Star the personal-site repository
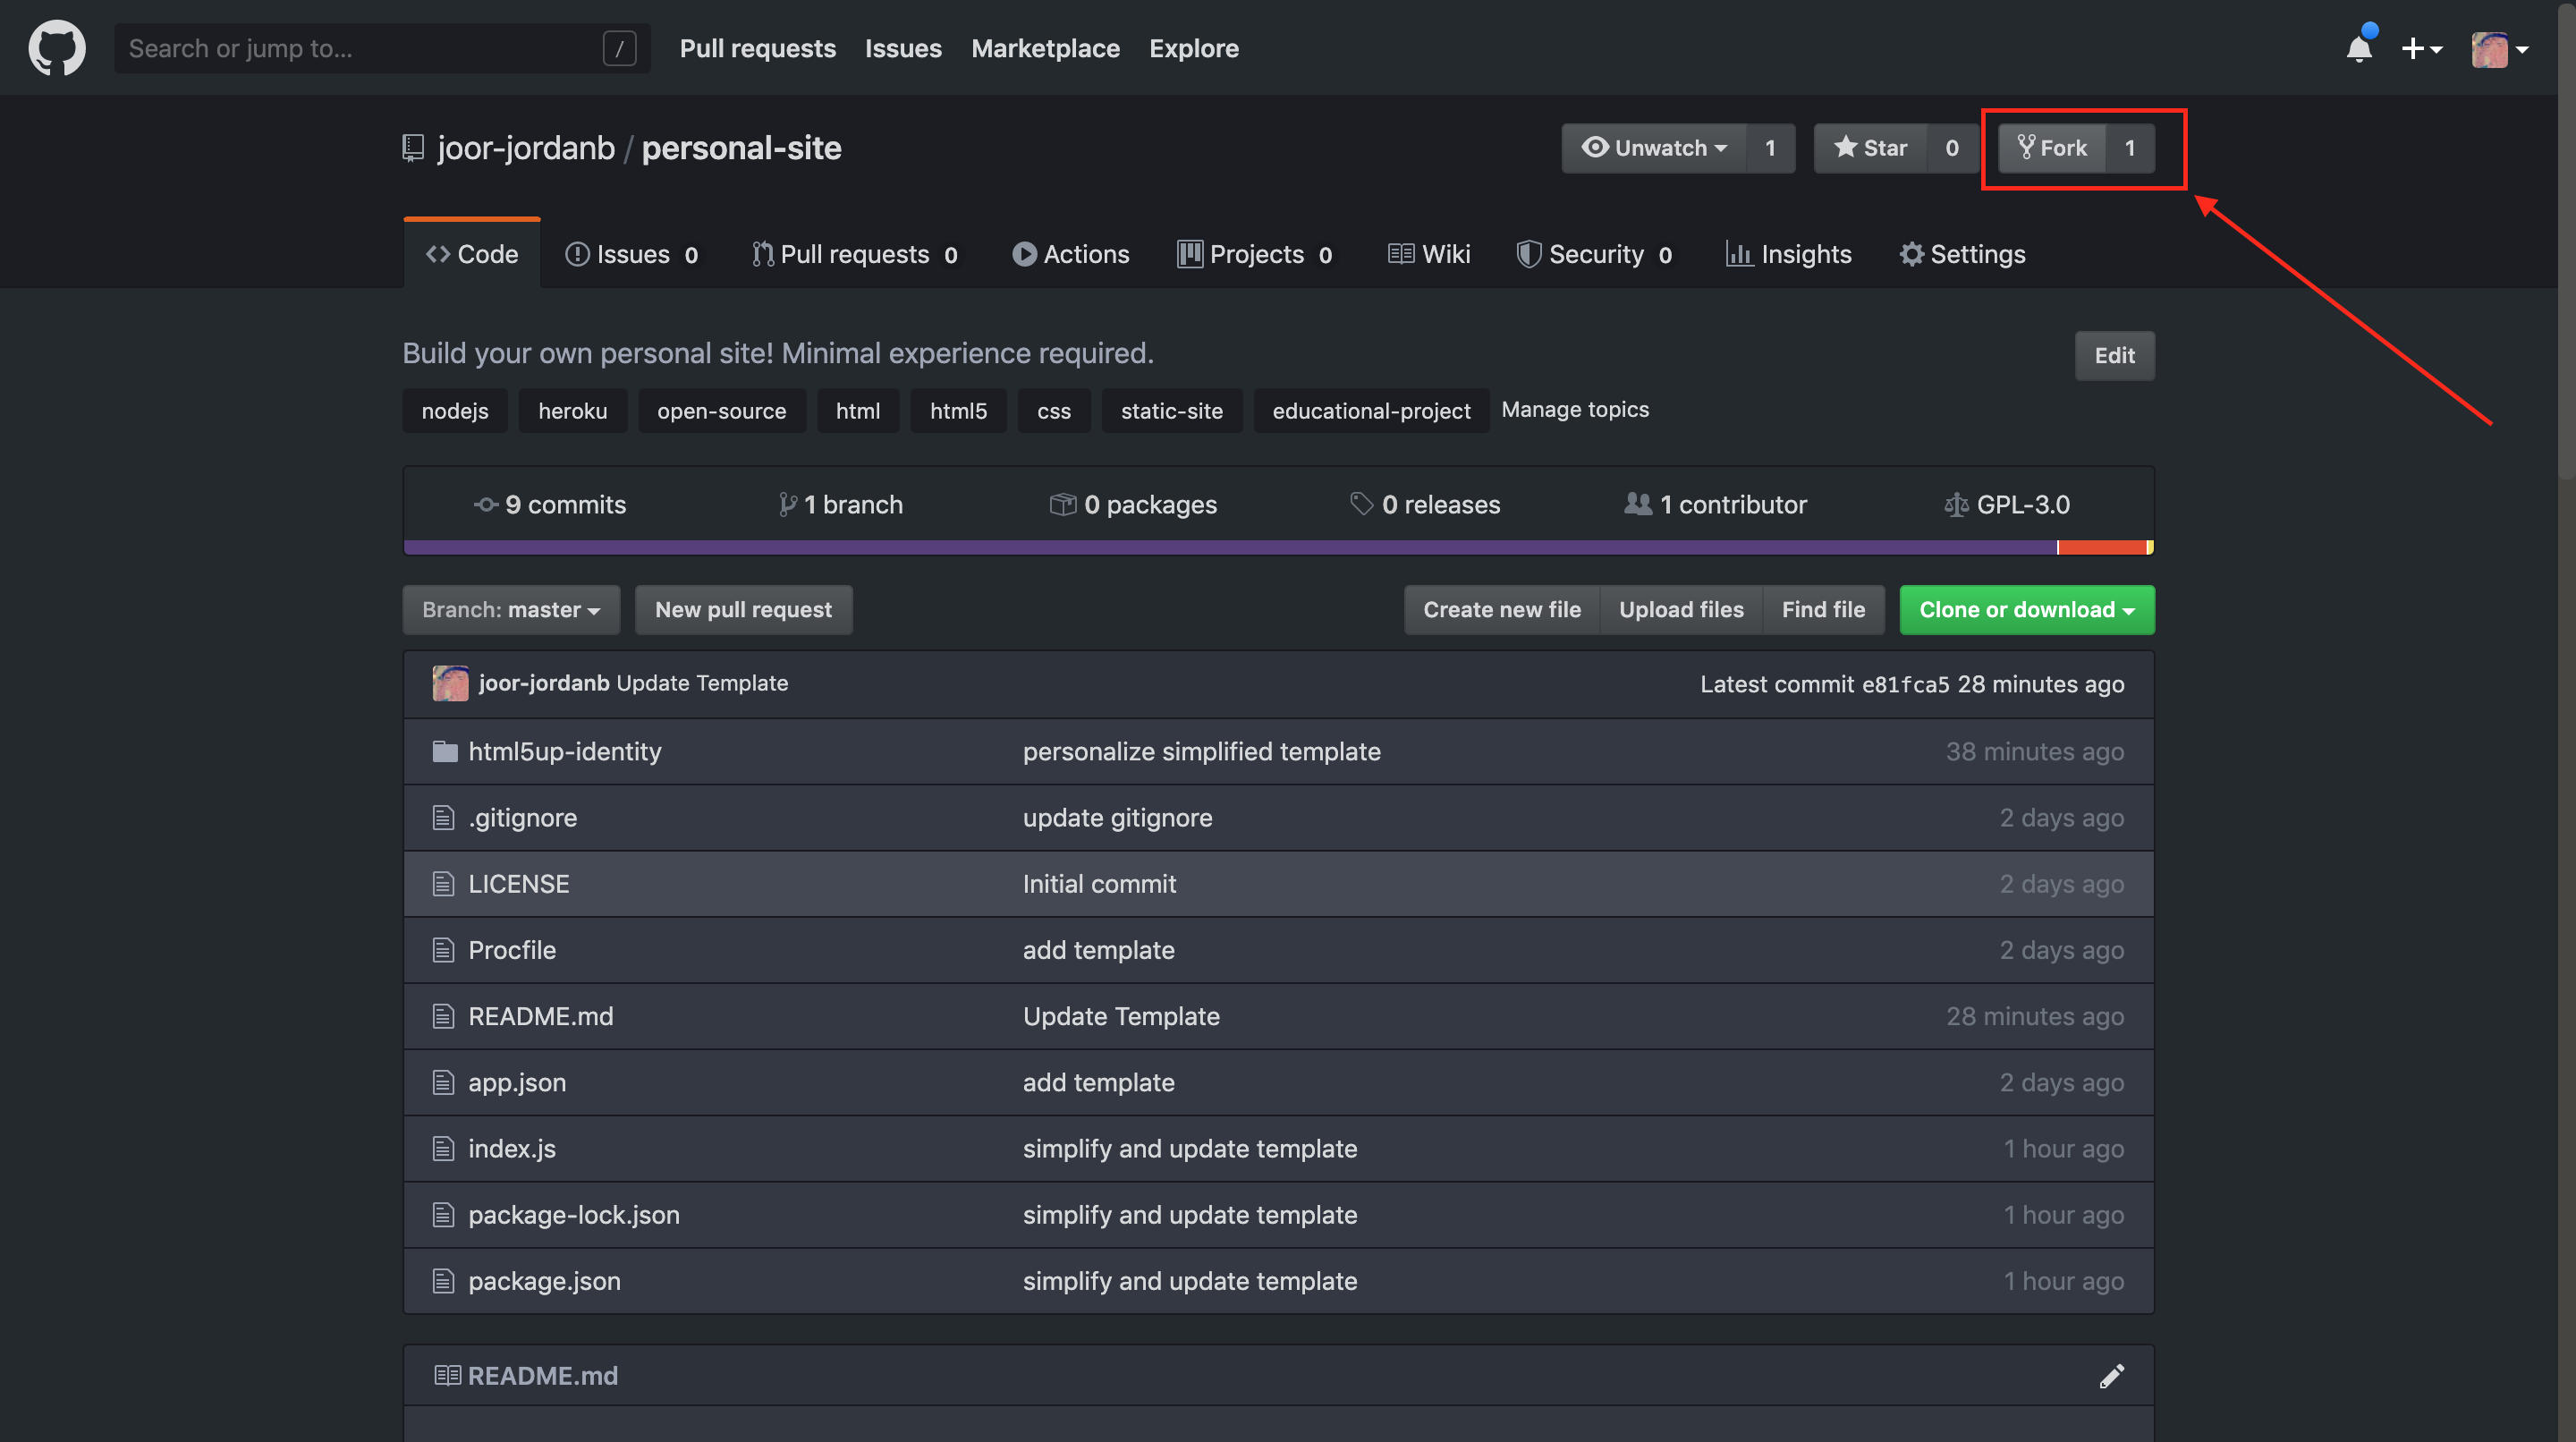This screenshot has height=1442, width=2576. click(x=1871, y=148)
